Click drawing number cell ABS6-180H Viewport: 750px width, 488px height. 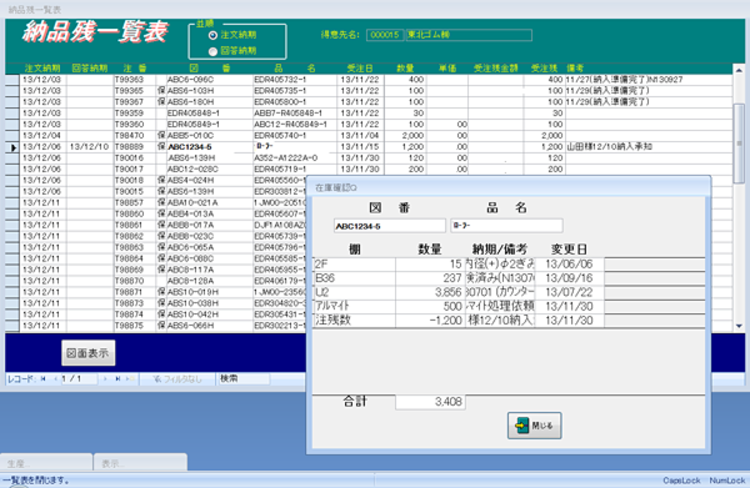pyautogui.click(x=209, y=102)
